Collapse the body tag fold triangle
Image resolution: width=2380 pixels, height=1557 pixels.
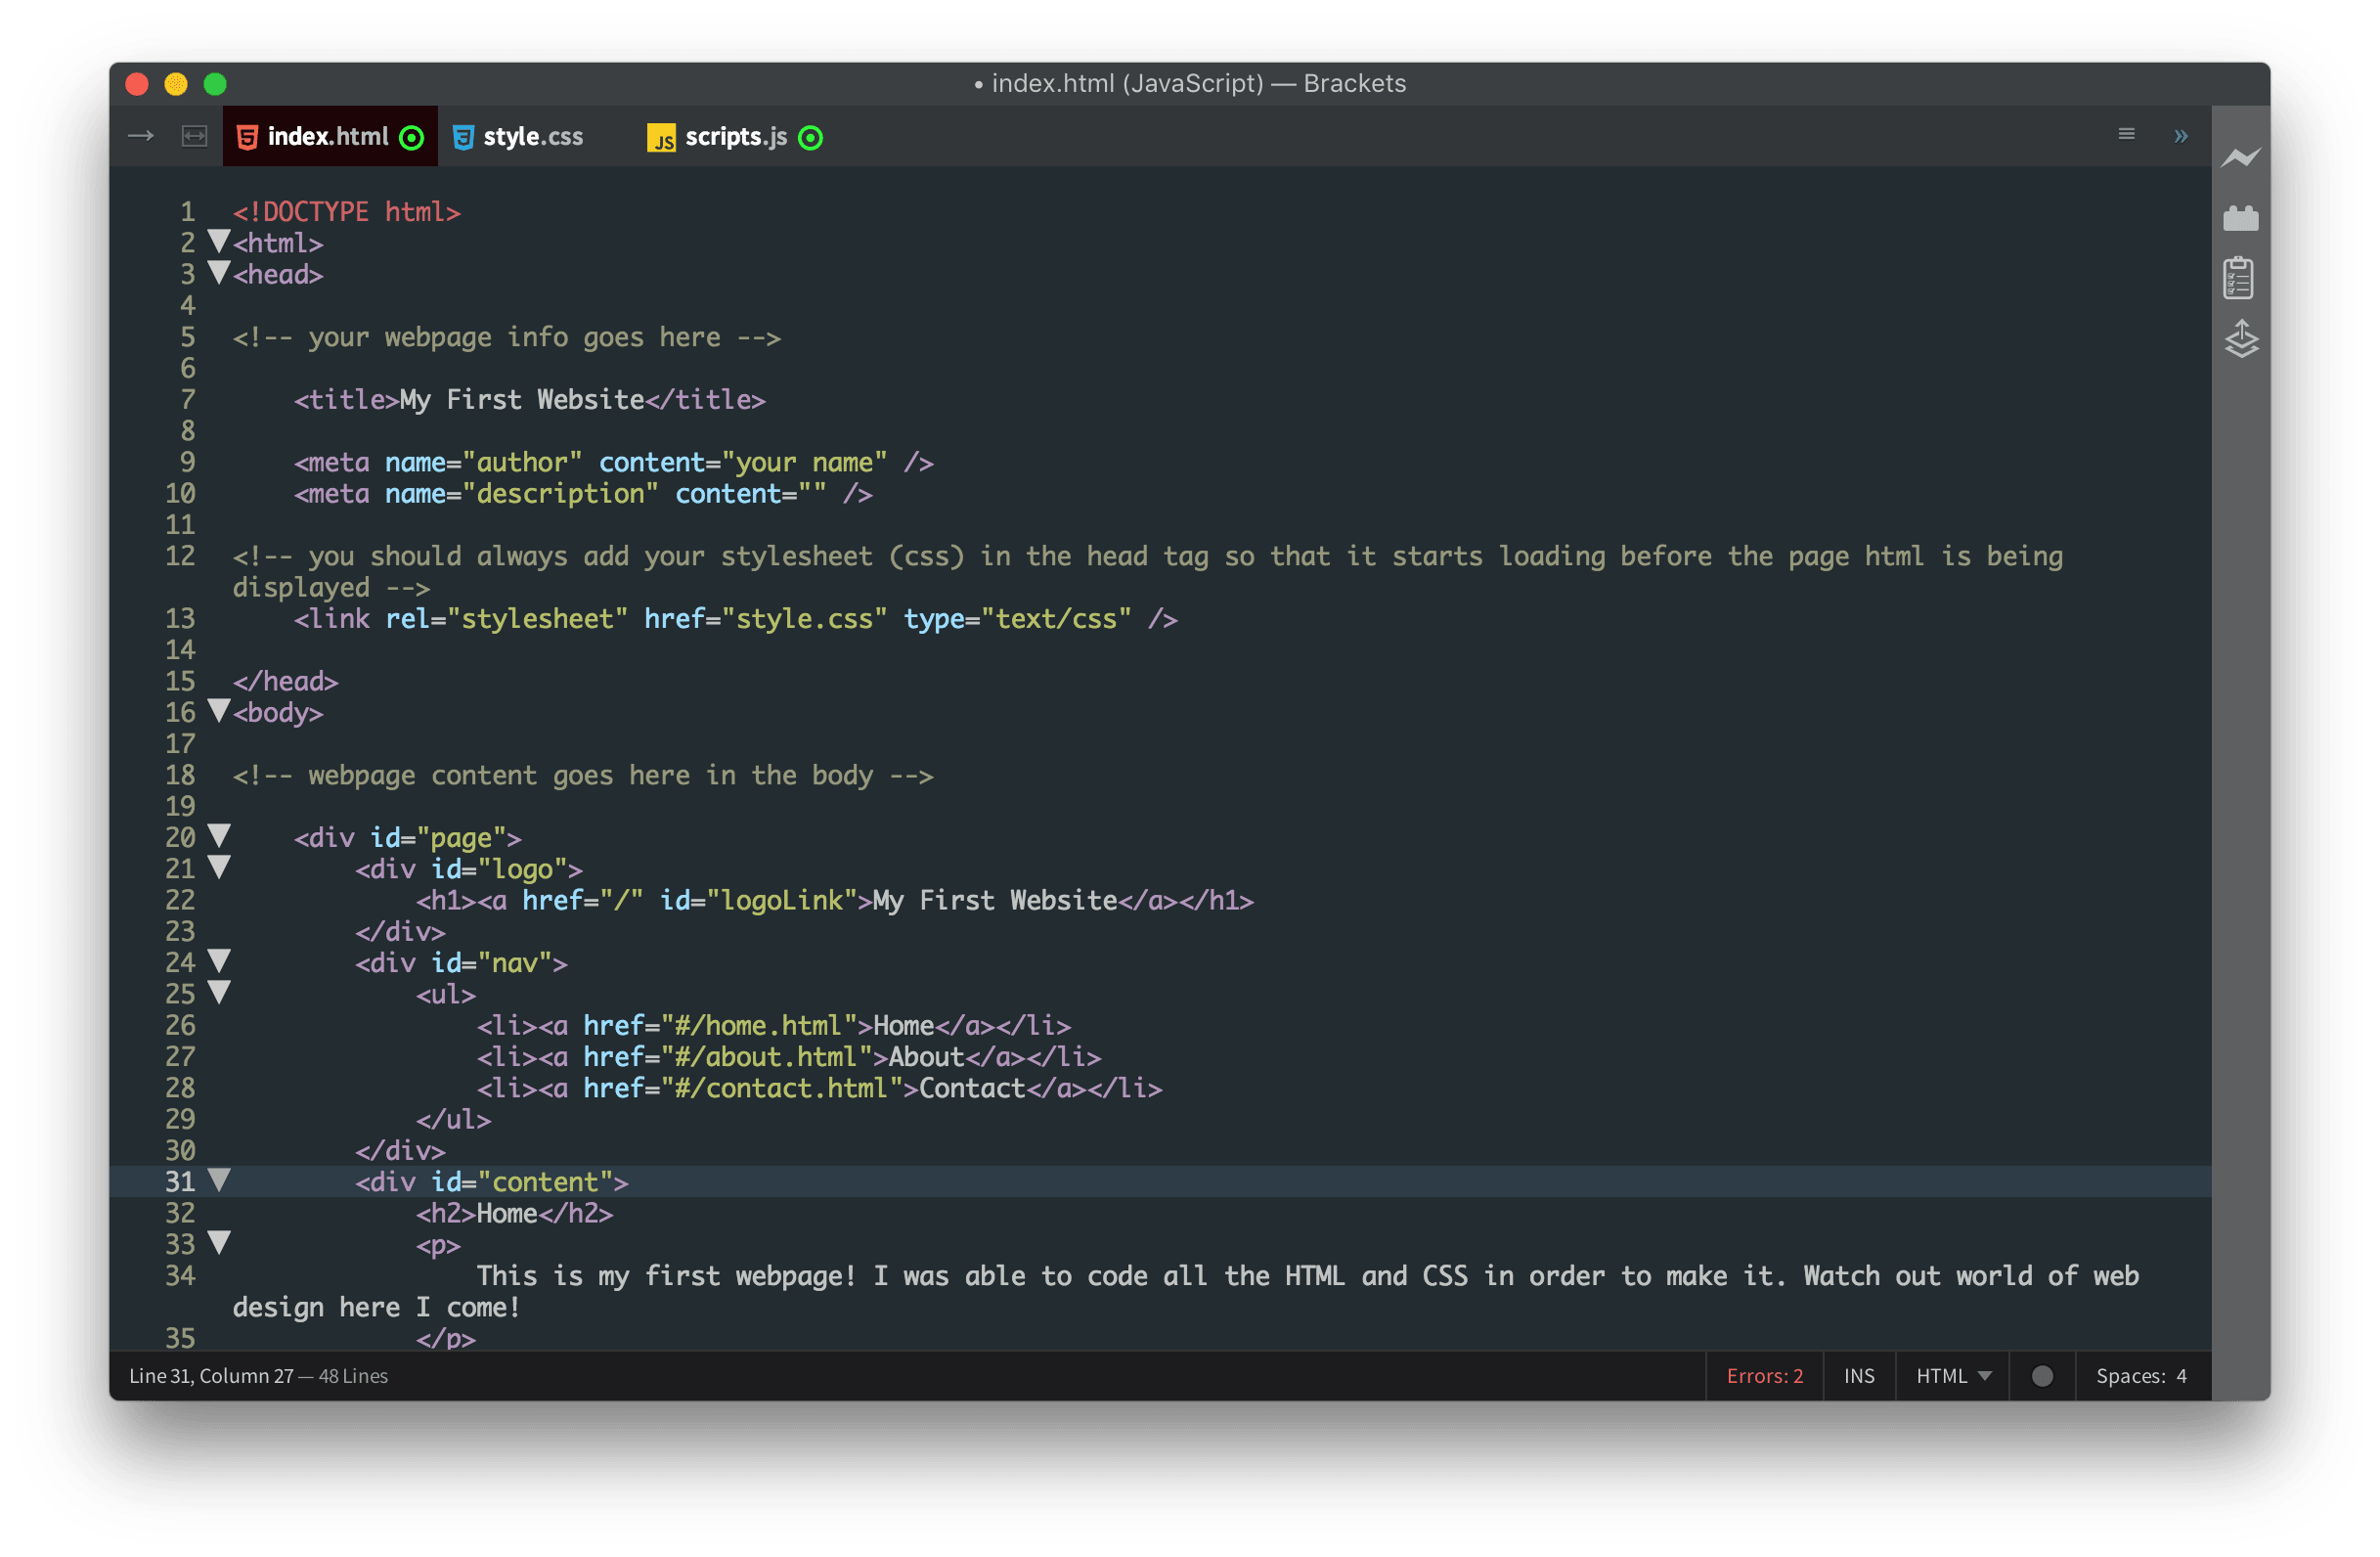(219, 710)
